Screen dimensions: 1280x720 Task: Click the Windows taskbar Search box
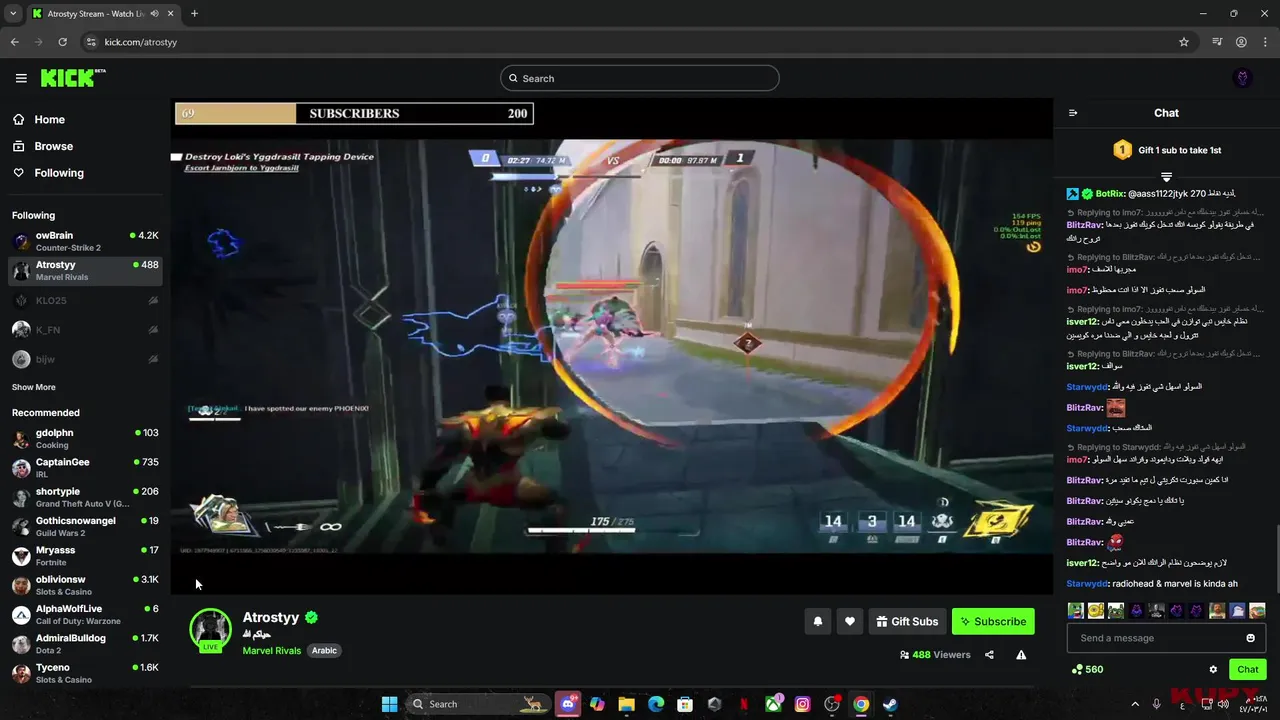[x=478, y=704]
